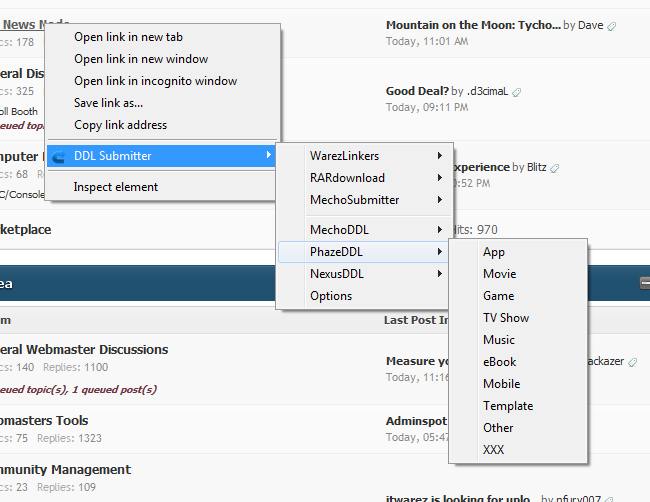Choose Open link in incognito window
The image size is (650, 502).
coord(155,81)
